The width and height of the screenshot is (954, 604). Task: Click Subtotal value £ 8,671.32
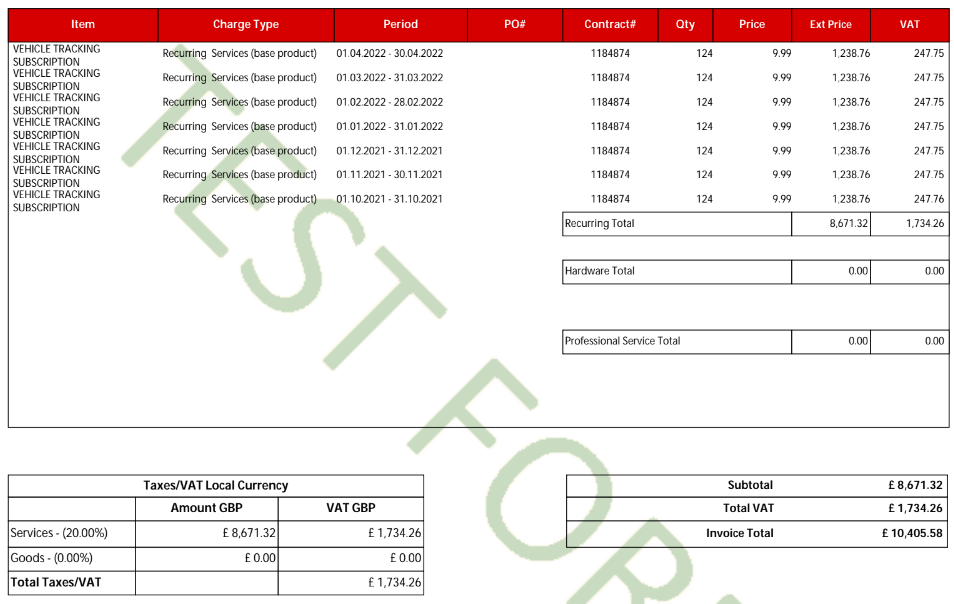915,485
